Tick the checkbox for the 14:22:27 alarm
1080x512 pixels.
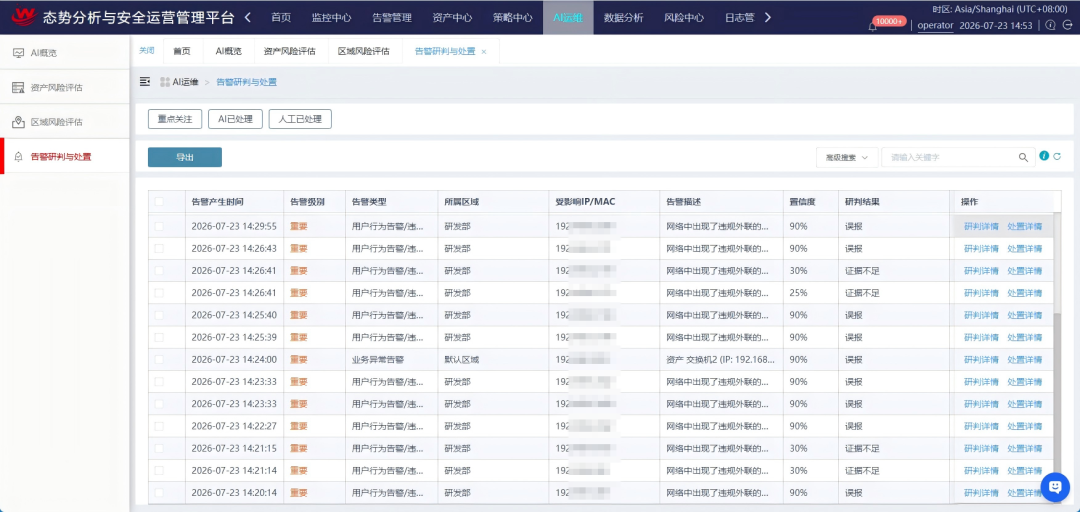[159, 426]
